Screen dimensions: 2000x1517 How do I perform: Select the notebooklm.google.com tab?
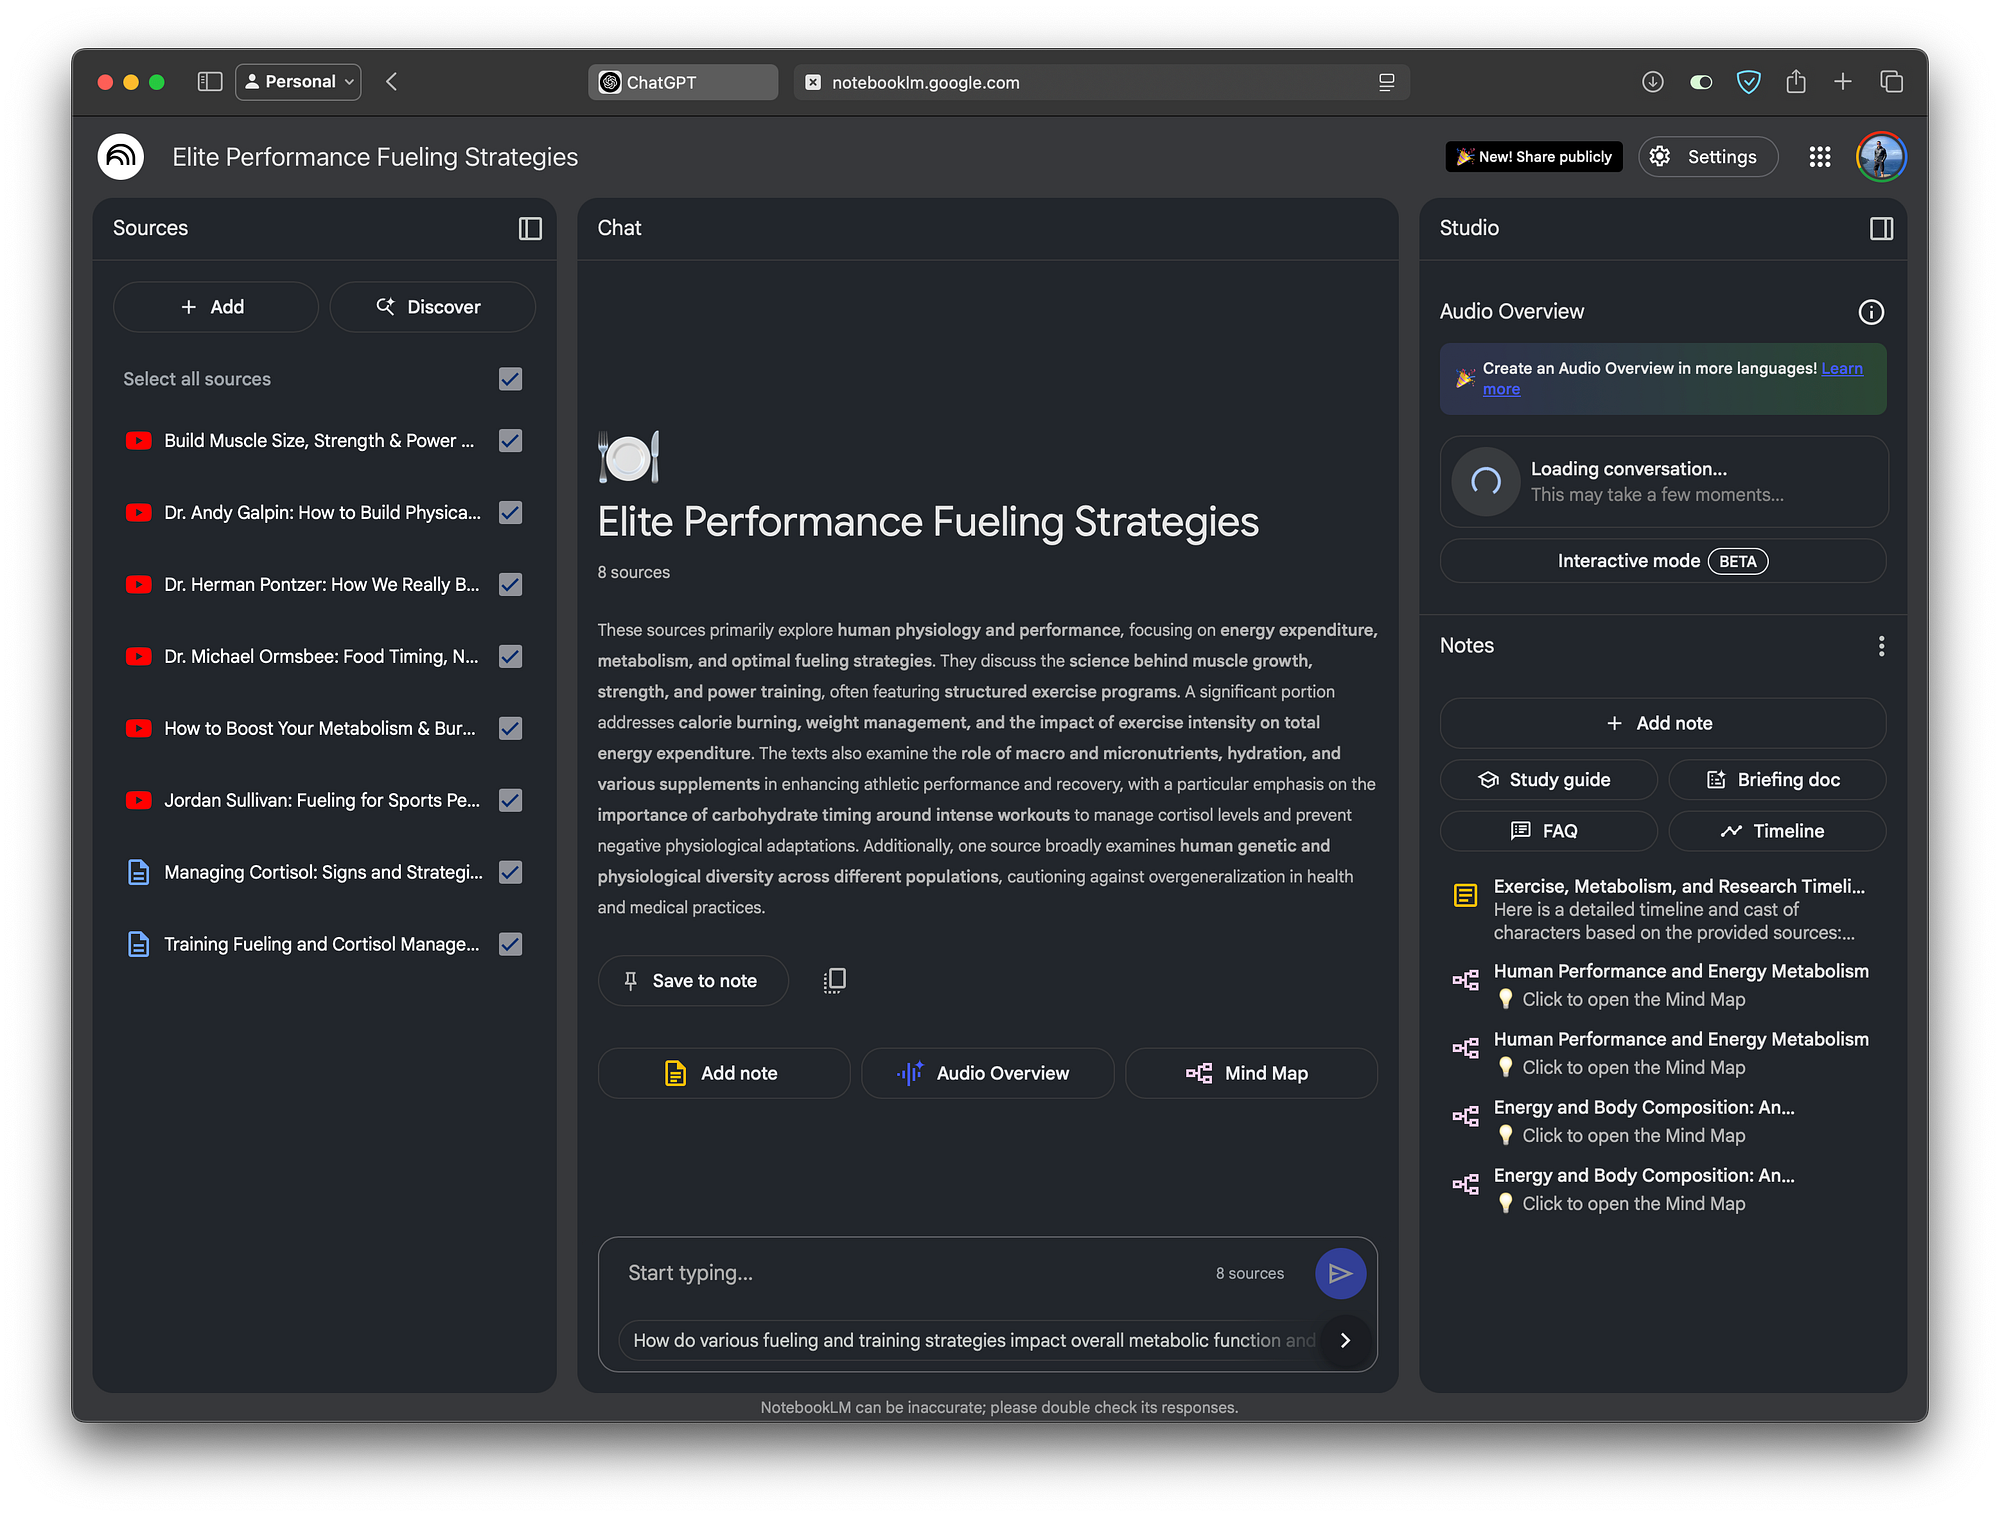(1100, 82)
